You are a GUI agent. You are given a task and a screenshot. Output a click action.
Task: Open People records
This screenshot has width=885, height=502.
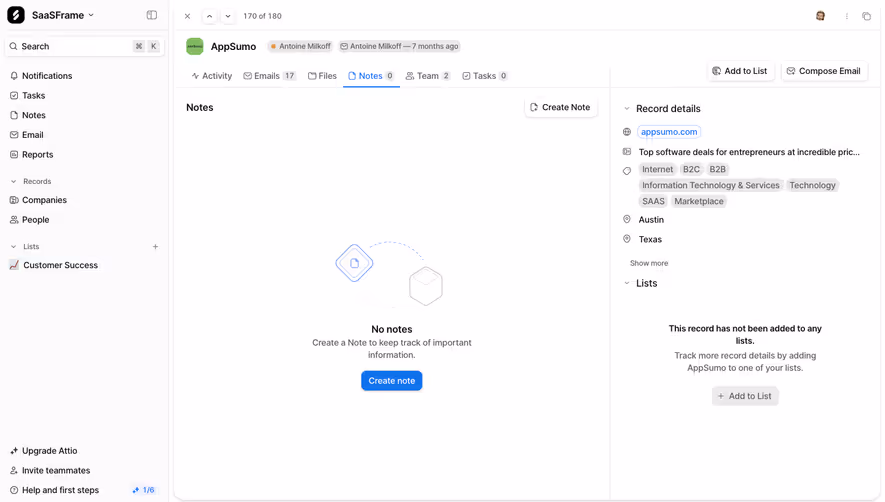click(x=35, y=220)
